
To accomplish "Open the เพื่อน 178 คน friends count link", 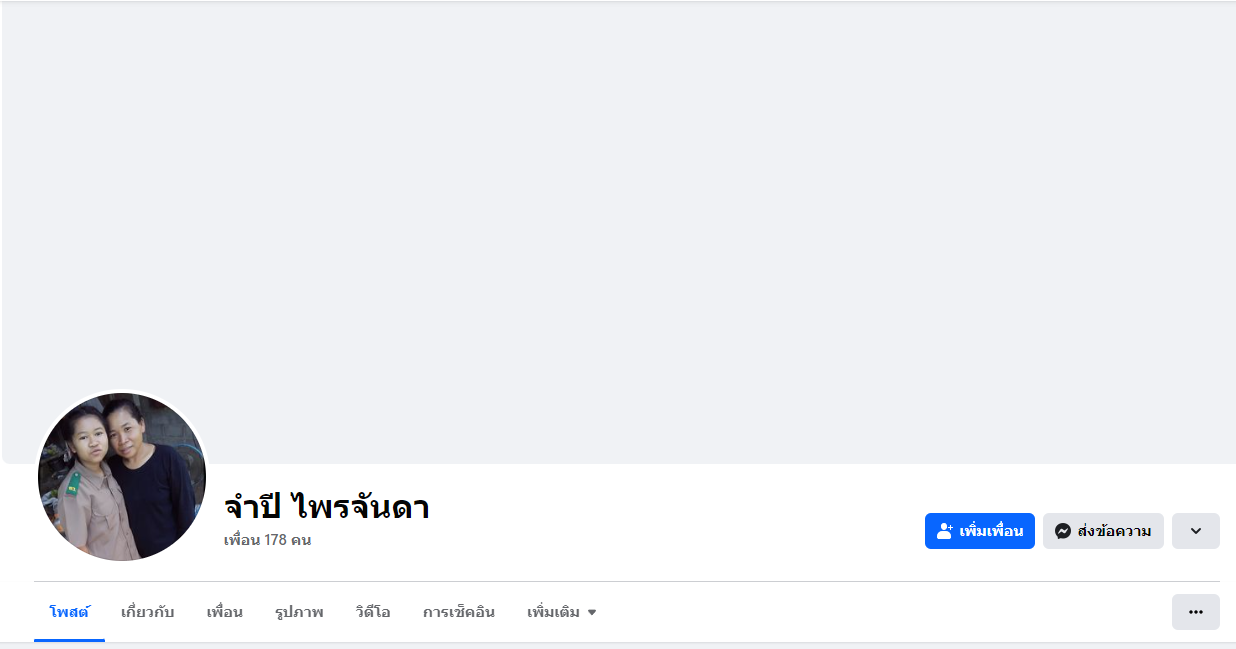I will coord(267,540).
